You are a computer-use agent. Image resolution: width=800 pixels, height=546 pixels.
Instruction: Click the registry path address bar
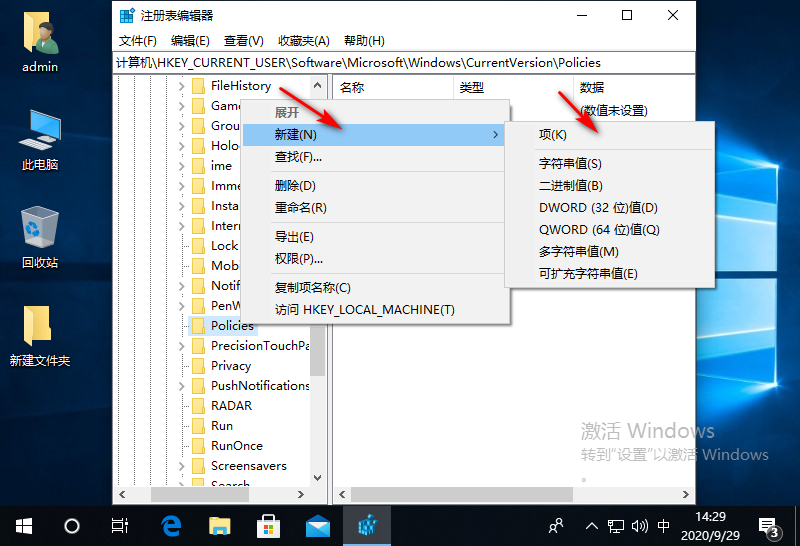pyautogui.click(x=404, y=63)
